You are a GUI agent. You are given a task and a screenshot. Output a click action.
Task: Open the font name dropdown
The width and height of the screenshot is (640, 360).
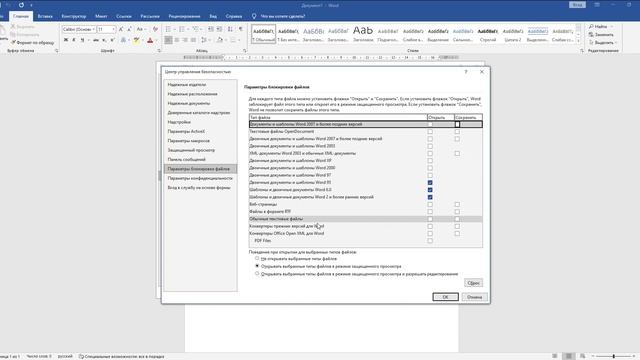tap(93, 29)
